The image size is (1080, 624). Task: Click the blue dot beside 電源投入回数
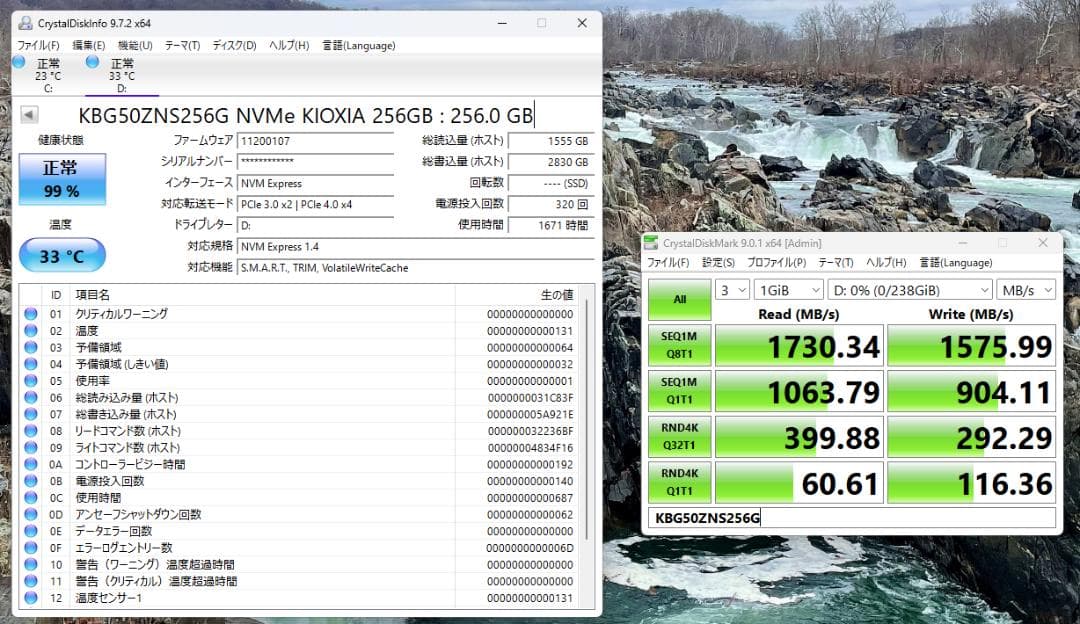pyautogui.click(x=30, y=481)
